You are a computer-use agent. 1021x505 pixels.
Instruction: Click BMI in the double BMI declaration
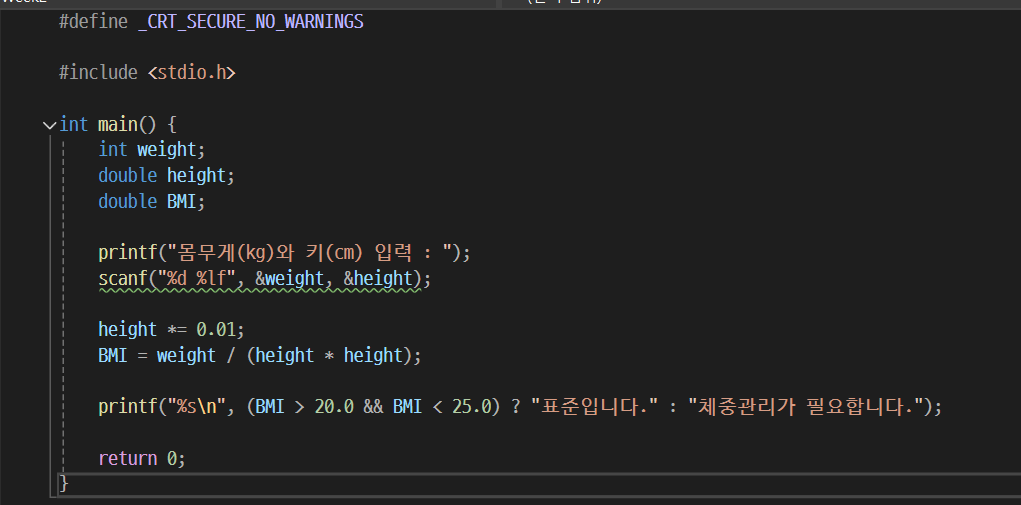click(x=182, y=202)
